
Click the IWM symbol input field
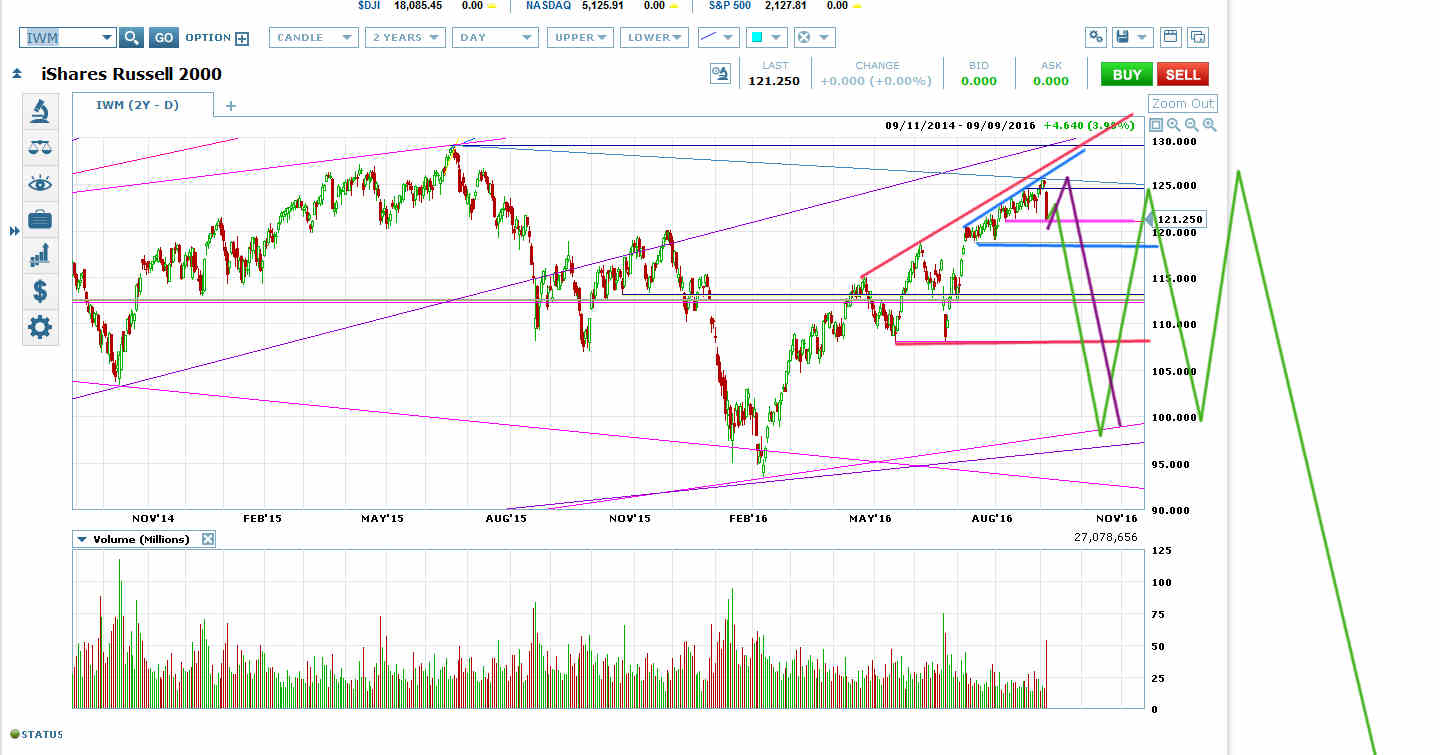click(59, 38)
